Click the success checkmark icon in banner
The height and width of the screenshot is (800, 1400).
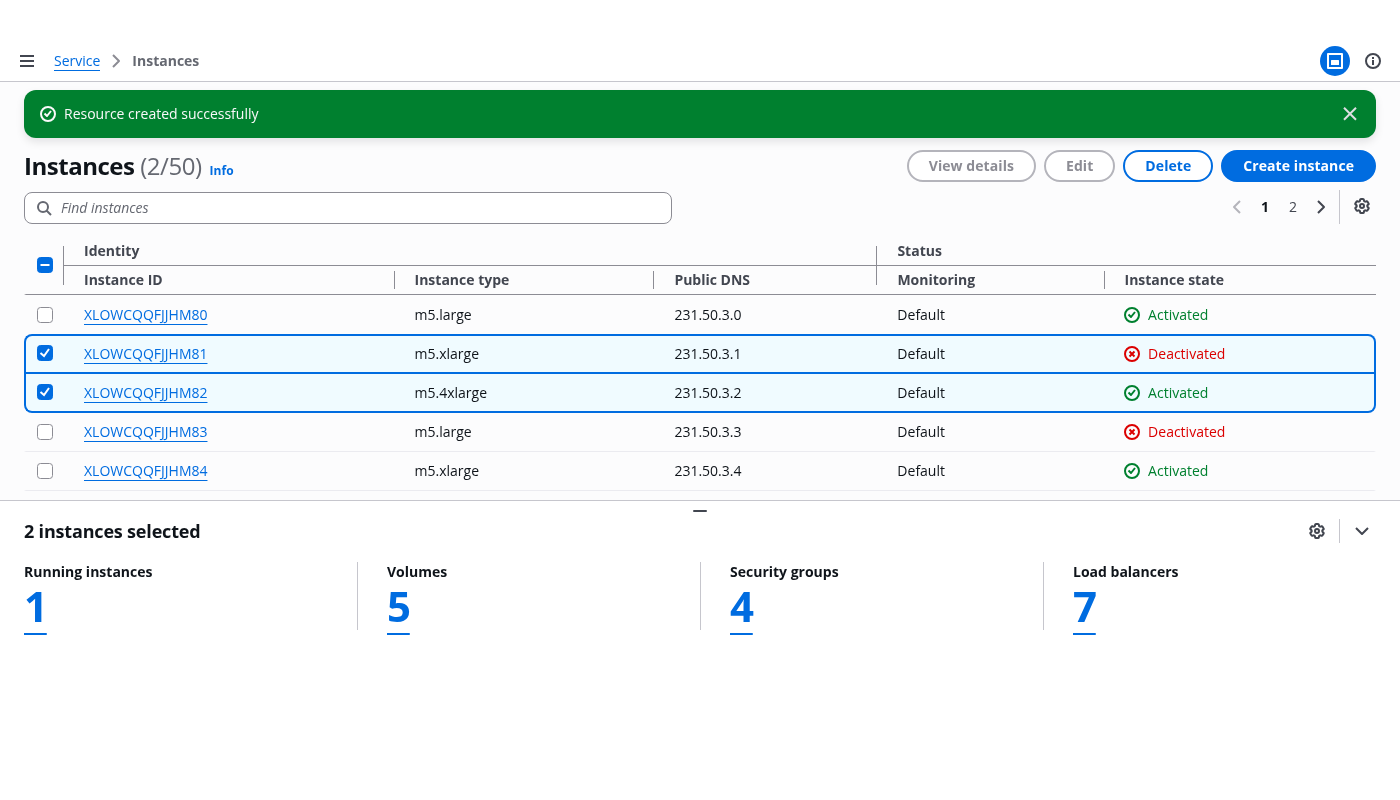[x=48, y=114]
